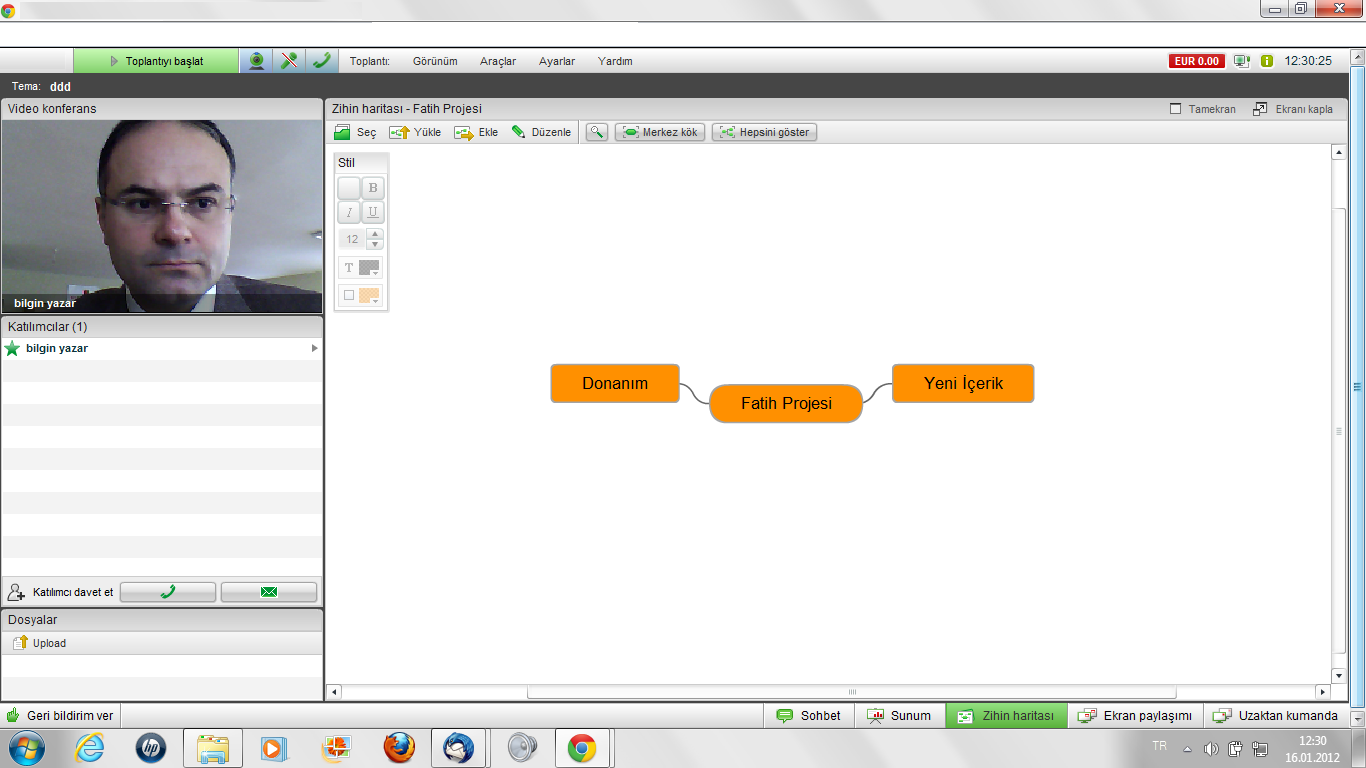This screenshot has height=768, width=1366.
Task: Click the volume speaker tray icon
Action: 1211,748
